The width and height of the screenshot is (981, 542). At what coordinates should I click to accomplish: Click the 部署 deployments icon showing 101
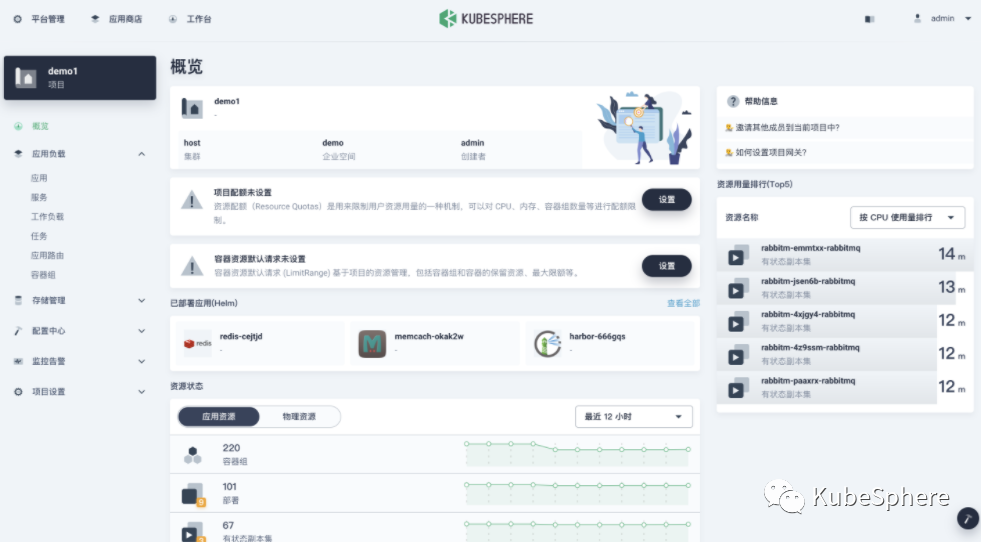[x=193, y=494]
